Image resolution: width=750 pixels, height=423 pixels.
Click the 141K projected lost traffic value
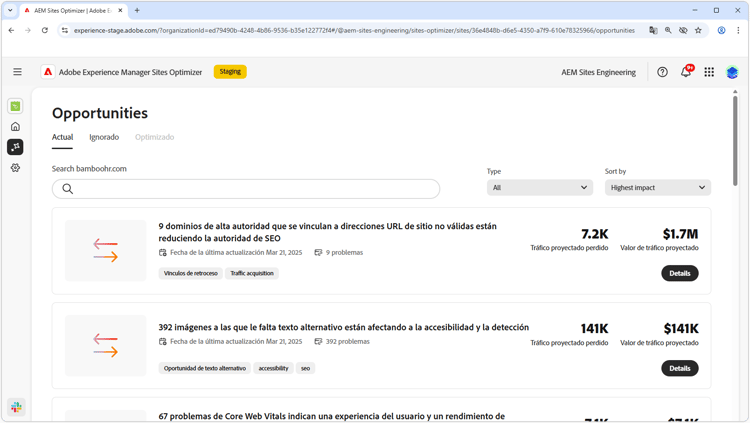(x=594, y=329)
